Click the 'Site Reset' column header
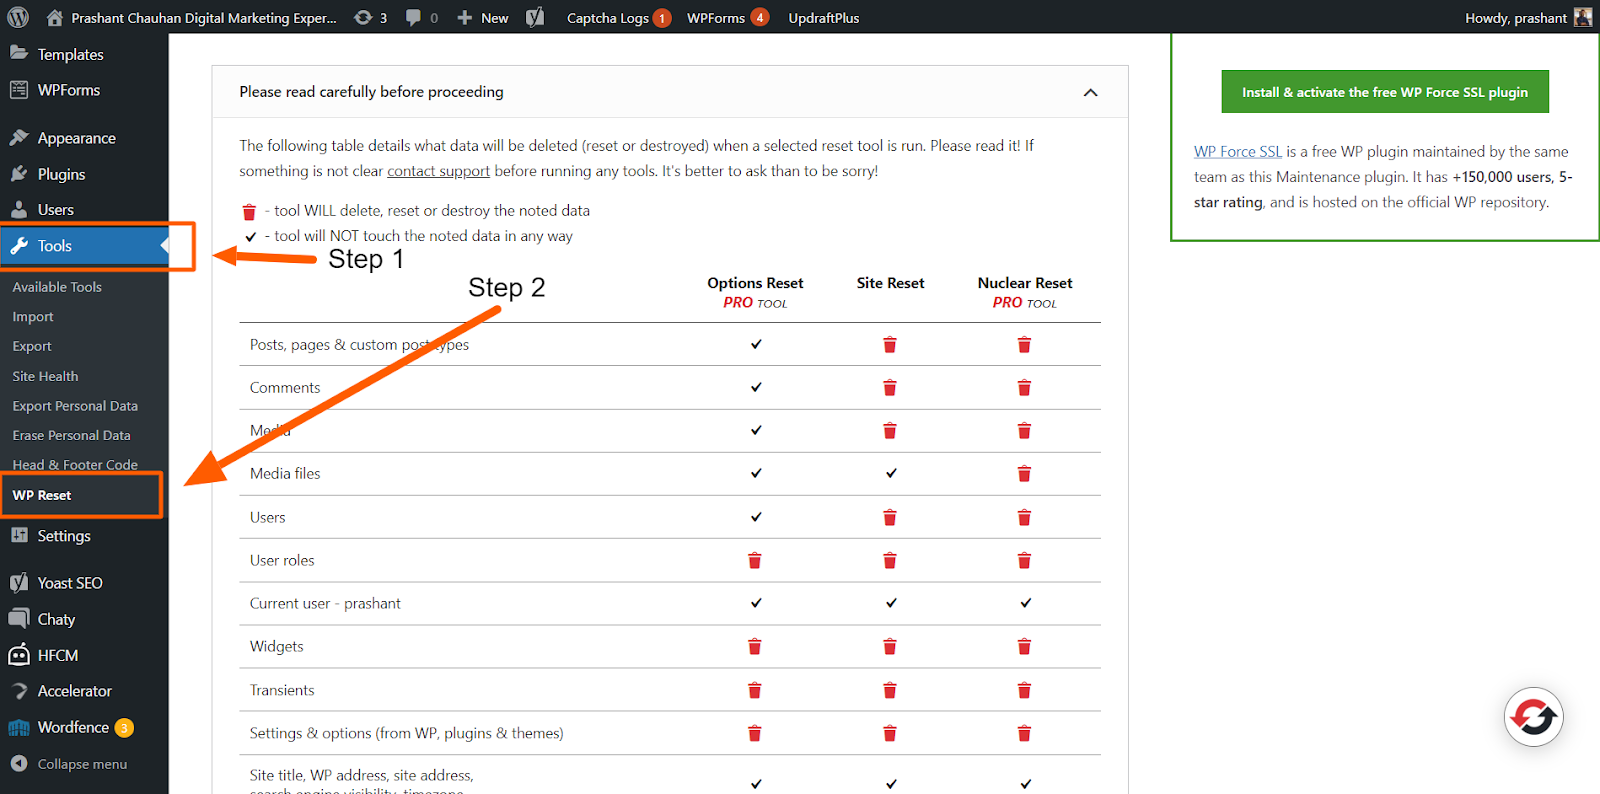This screenshot has width=1600, height=794. tap(890, 283)
